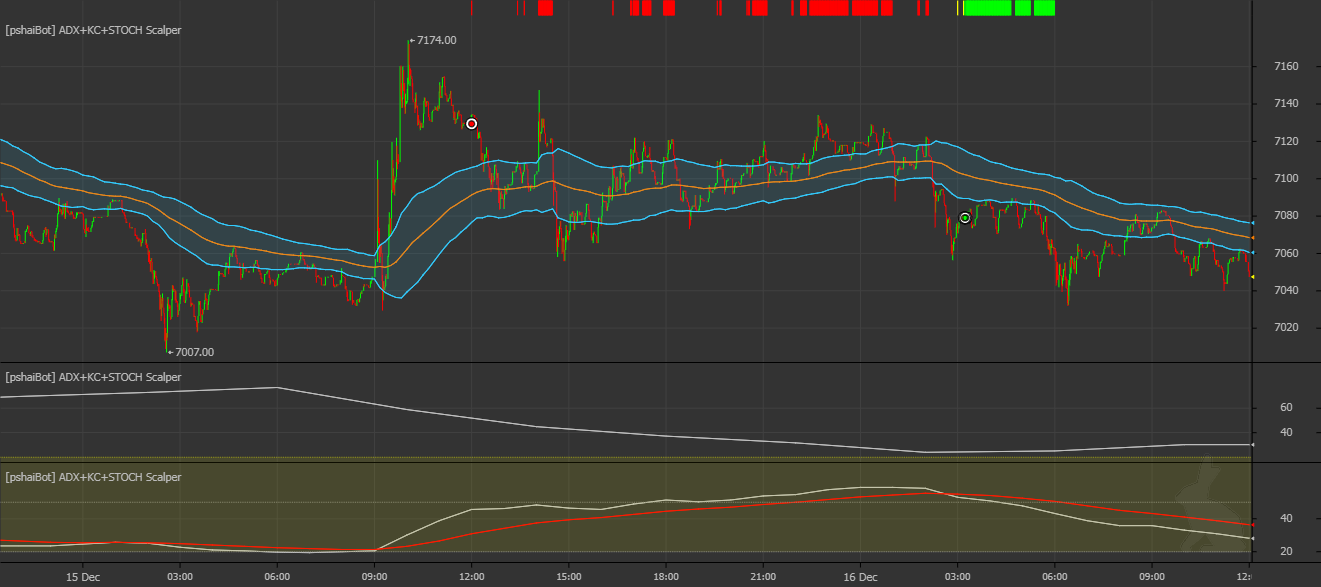Click the indicator title in the ADX panel
This screenshot has height=587, width=1321.
pyautogui.click(x=93, y=377)
